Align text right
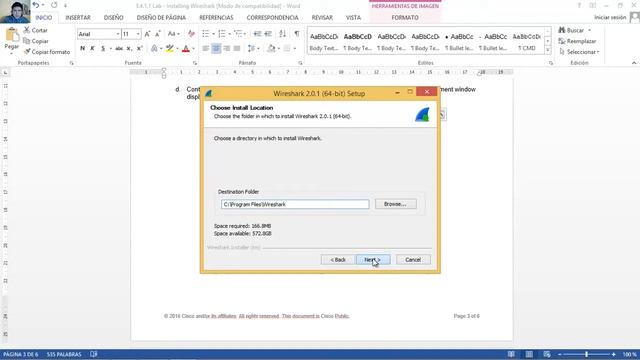 [x=227, y=49]
